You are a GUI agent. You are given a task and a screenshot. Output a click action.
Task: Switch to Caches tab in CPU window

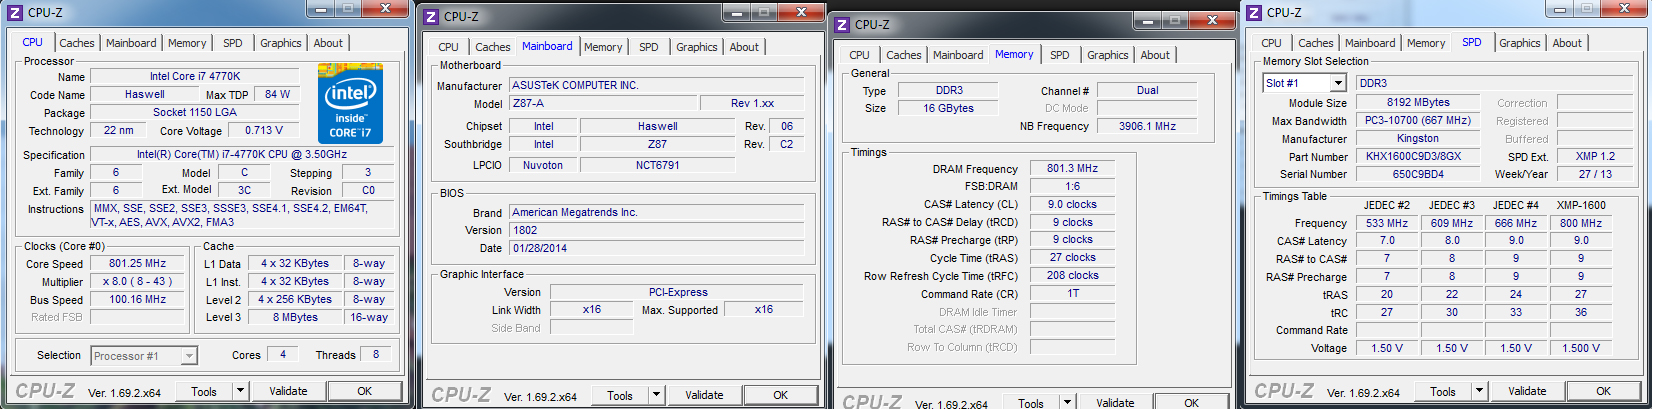pos(77,43)
